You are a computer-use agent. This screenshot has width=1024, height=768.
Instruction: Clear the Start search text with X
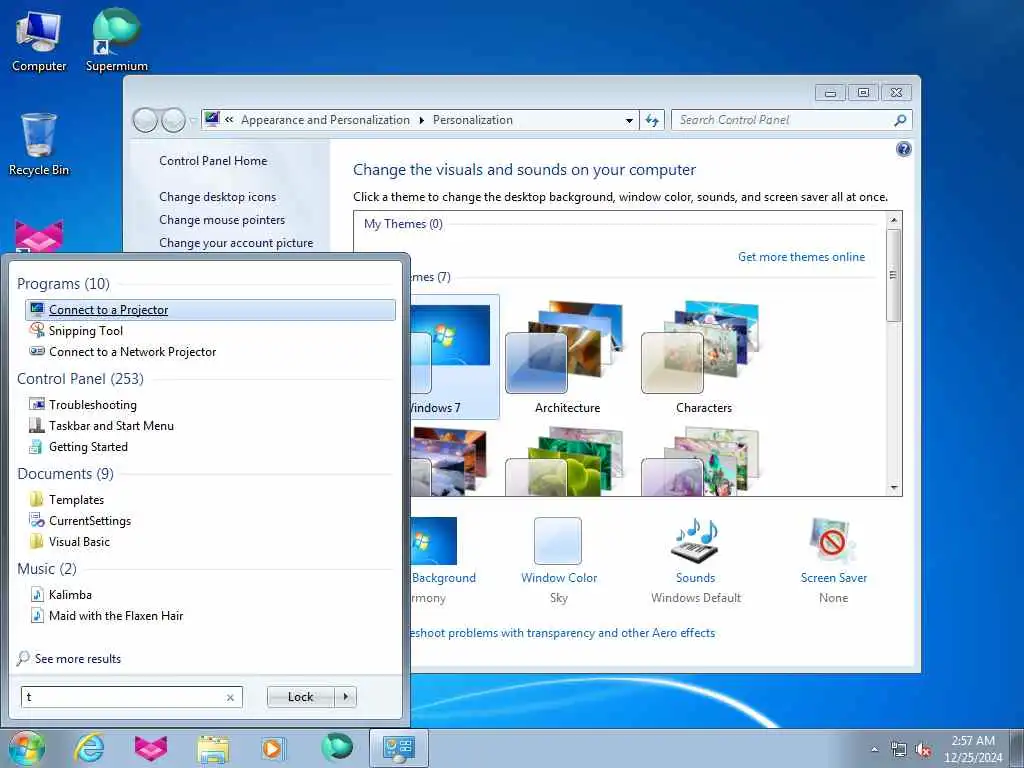tap(230, 697)
